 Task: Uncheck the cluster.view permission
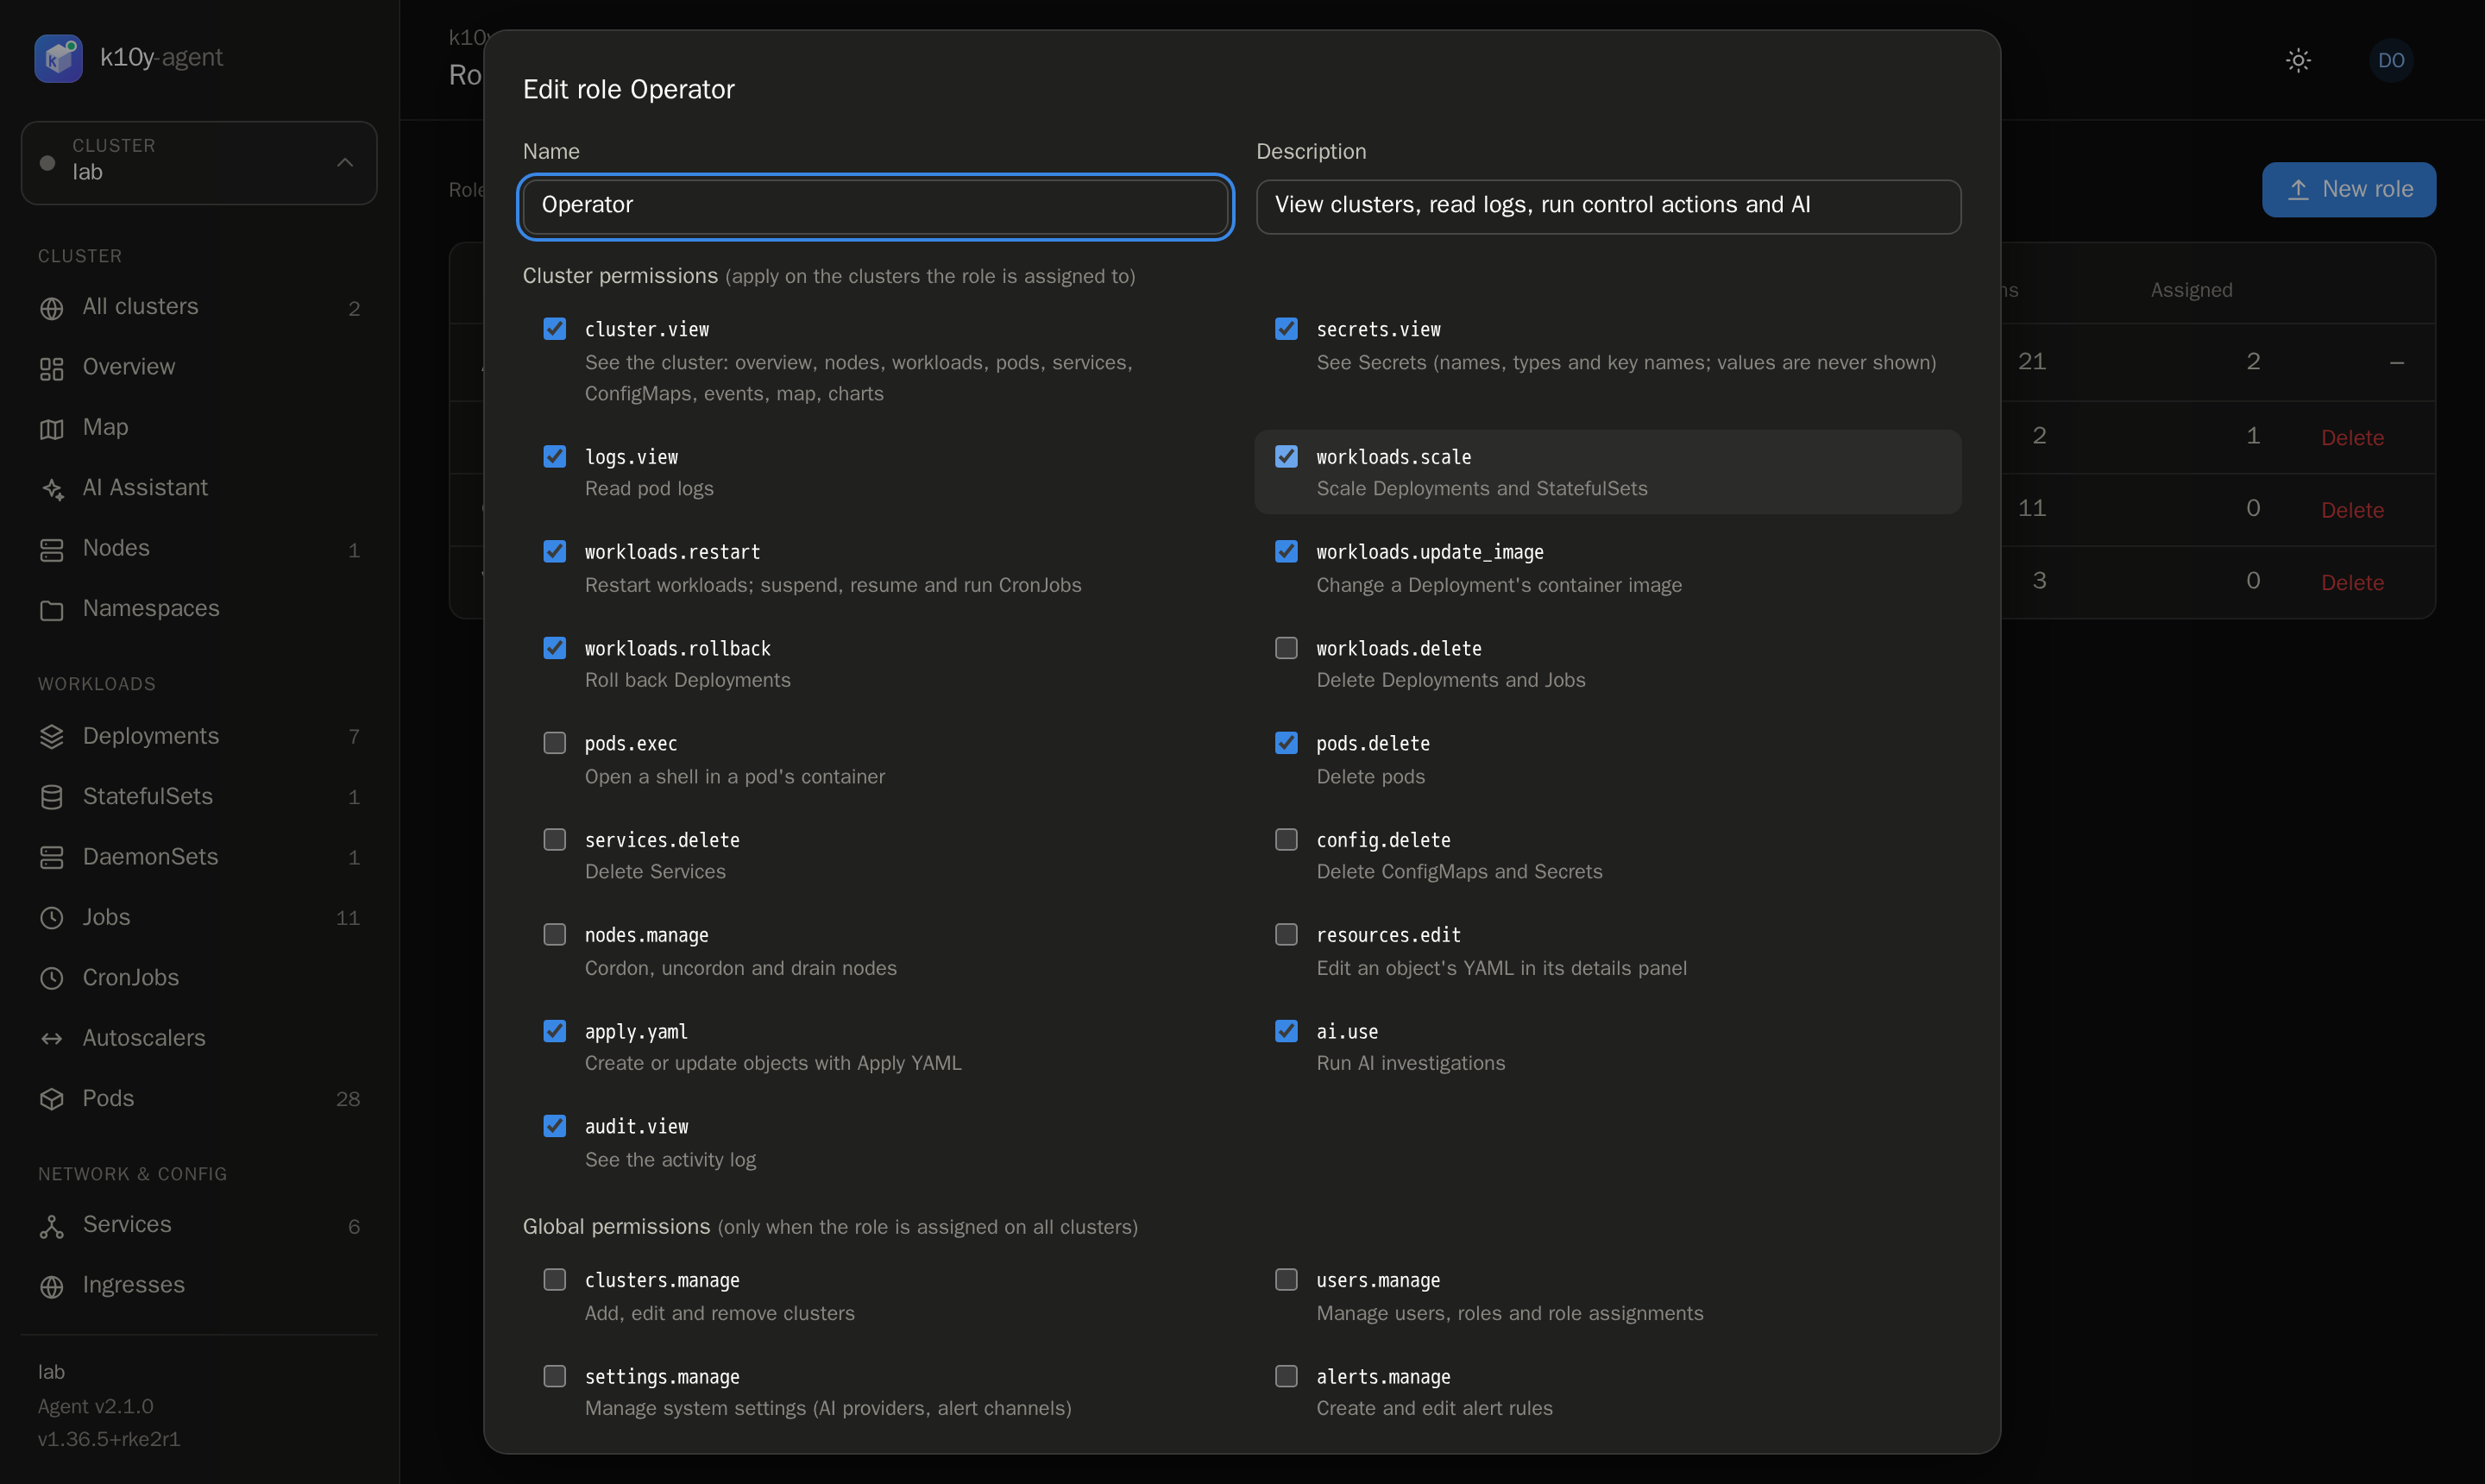click(555, 329)
